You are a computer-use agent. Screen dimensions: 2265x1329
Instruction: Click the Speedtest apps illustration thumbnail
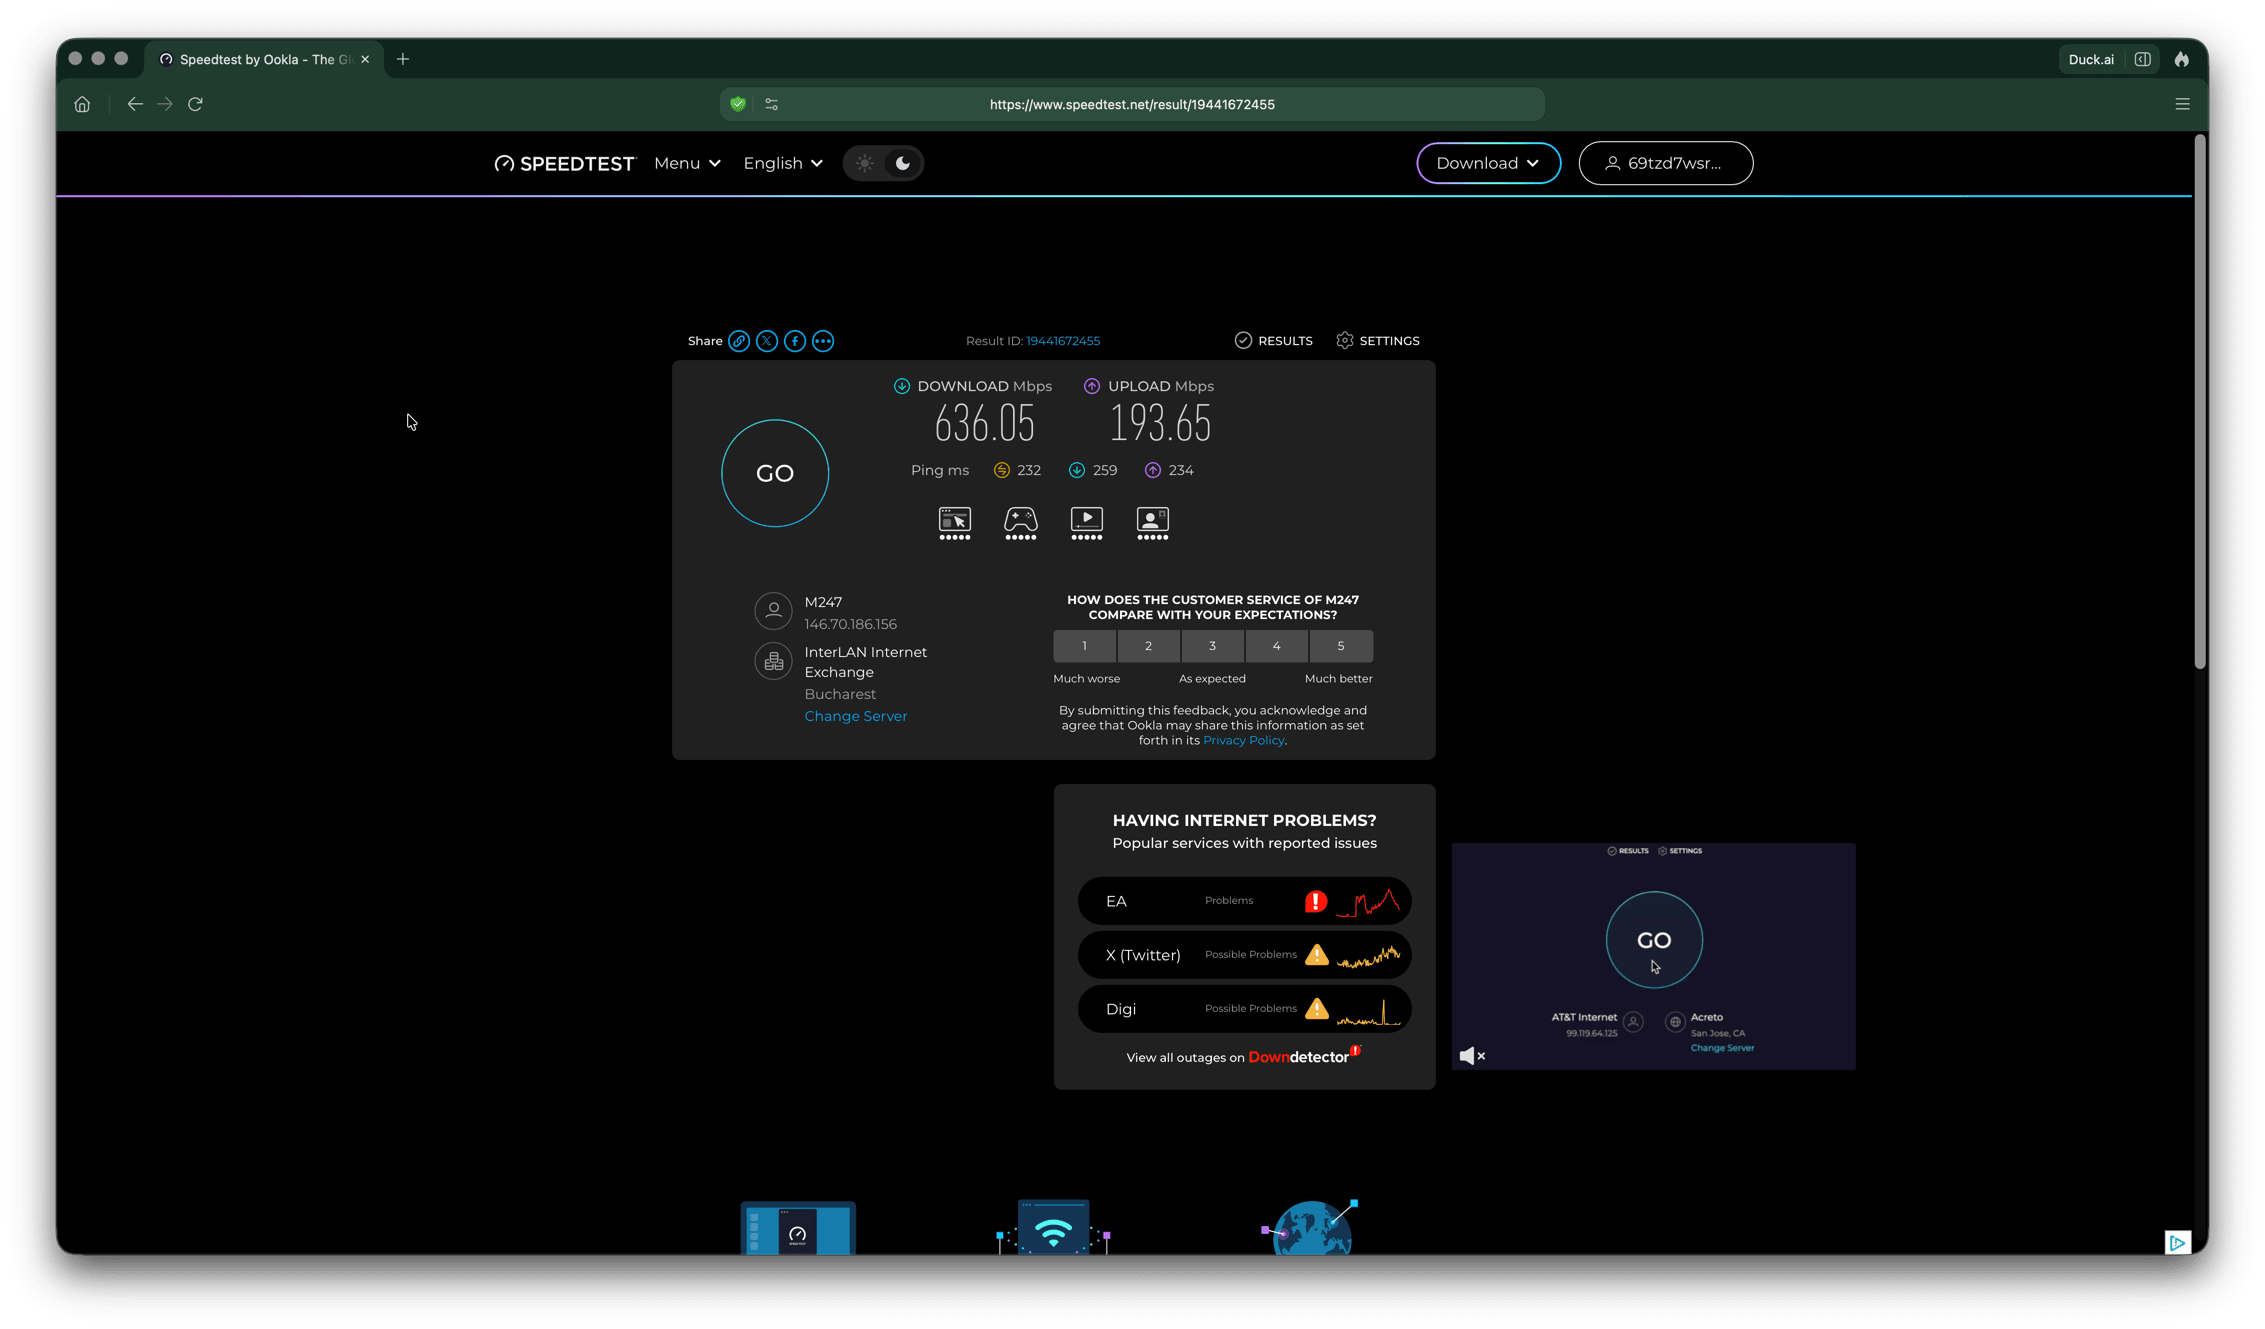[798, 1228]
